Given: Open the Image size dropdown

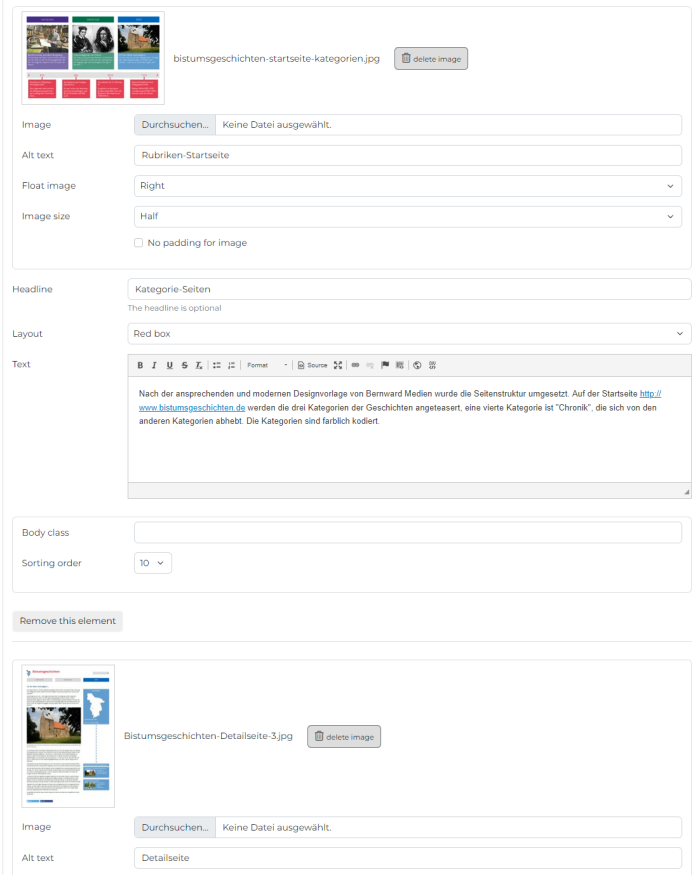Looking at the screenshot, I should 407,217.
